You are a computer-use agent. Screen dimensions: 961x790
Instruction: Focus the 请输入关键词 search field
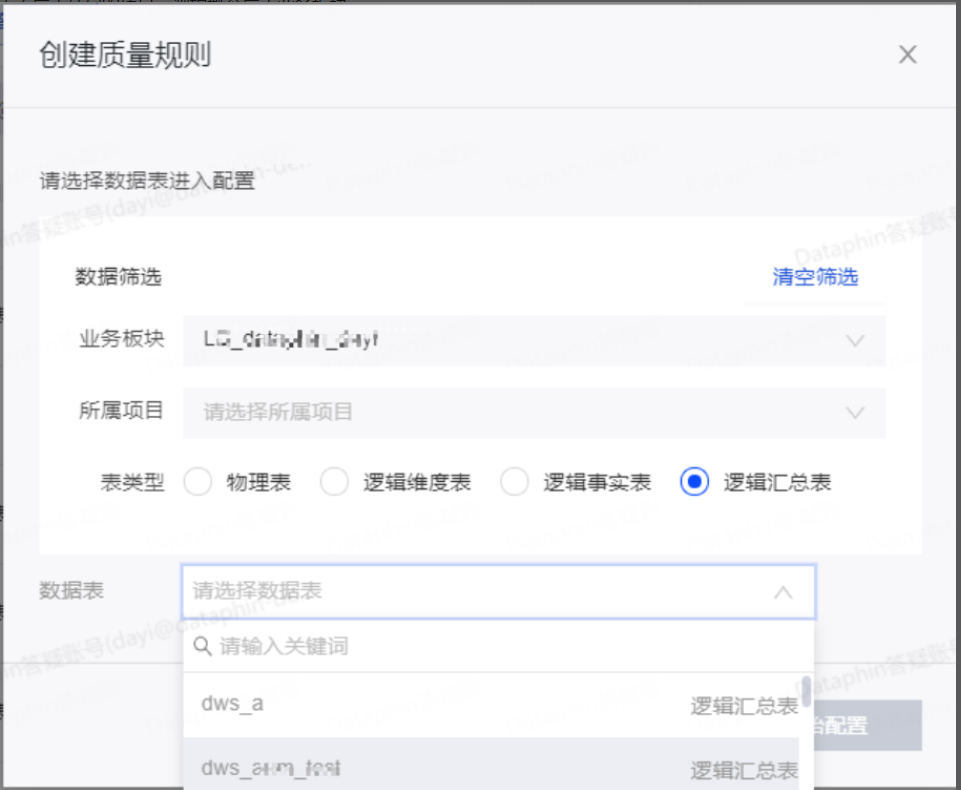[x=500, y=647]
